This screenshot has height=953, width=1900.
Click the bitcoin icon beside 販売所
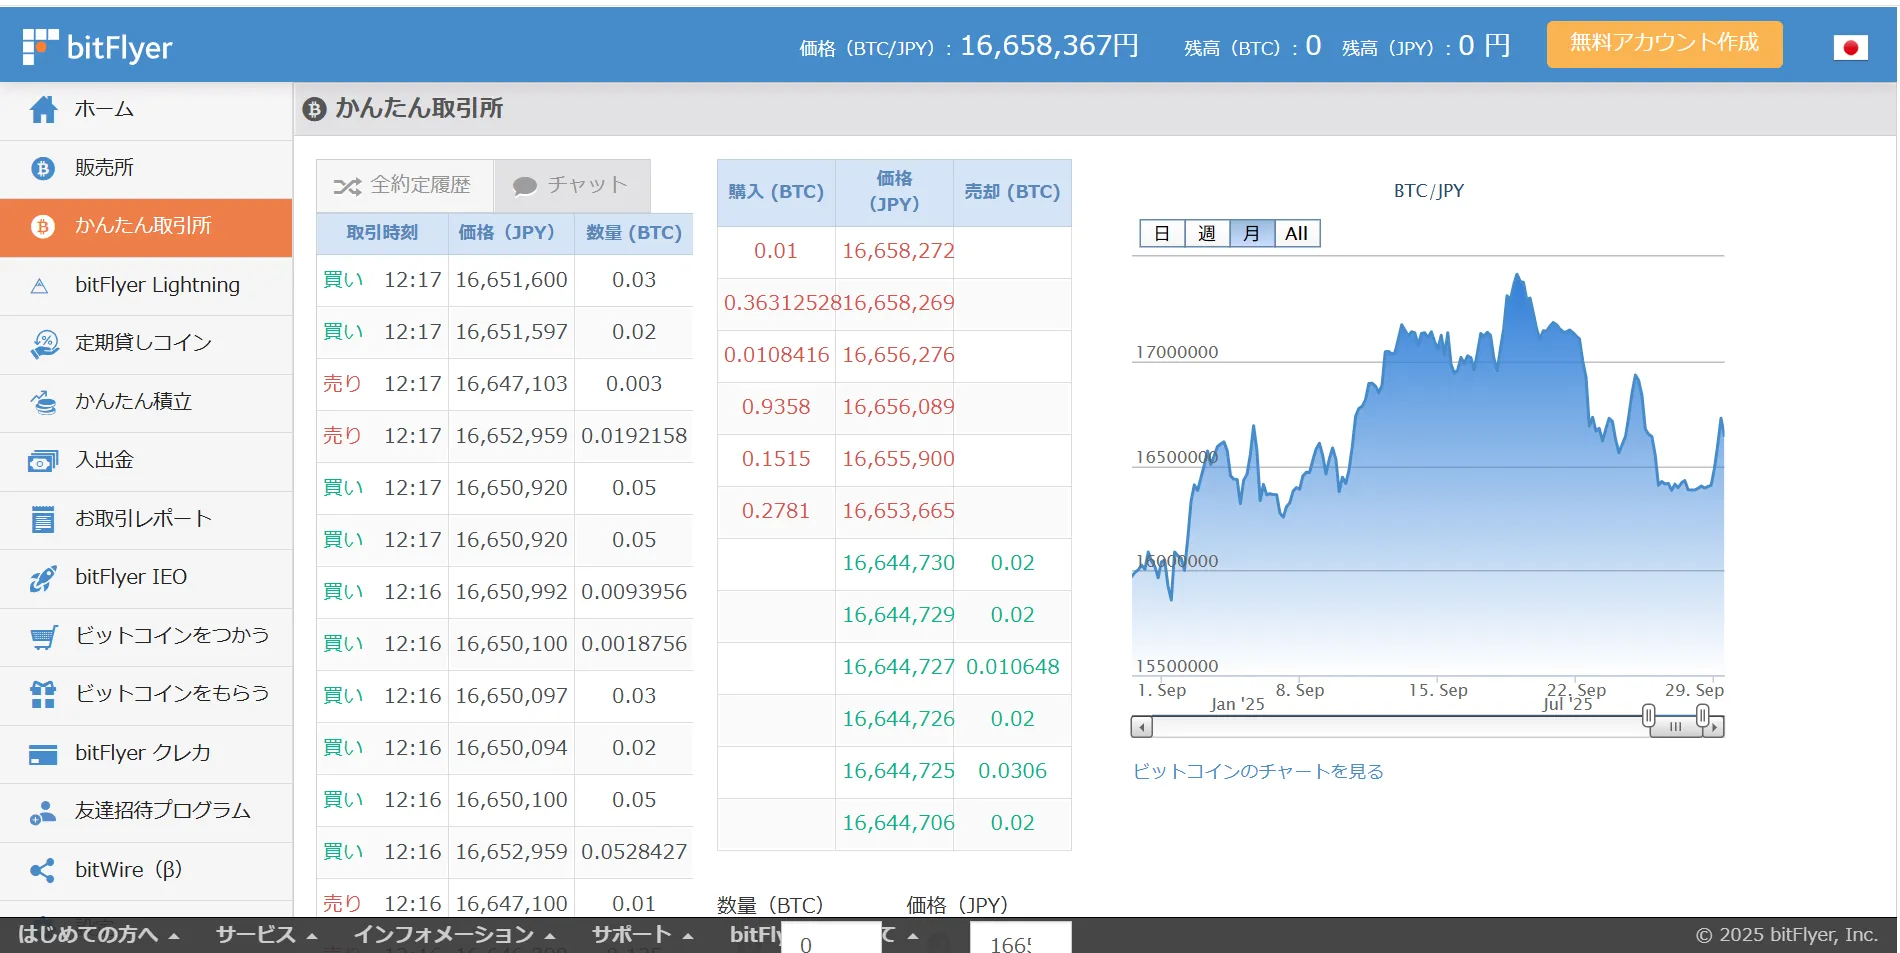(x=42, y=168)
